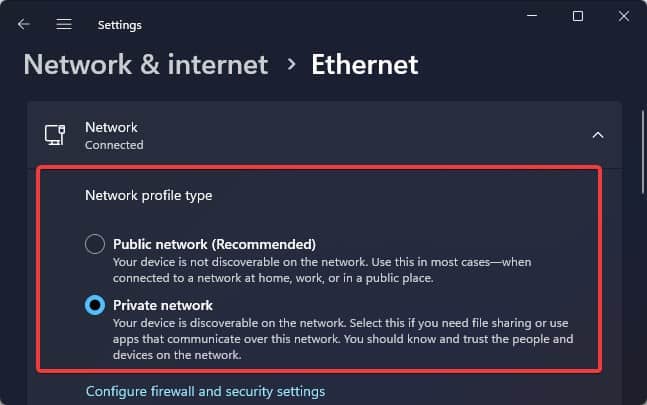This screenshot has width=647, height=405.
Task: Click the Network profile type heading
Action: [149, 195]
